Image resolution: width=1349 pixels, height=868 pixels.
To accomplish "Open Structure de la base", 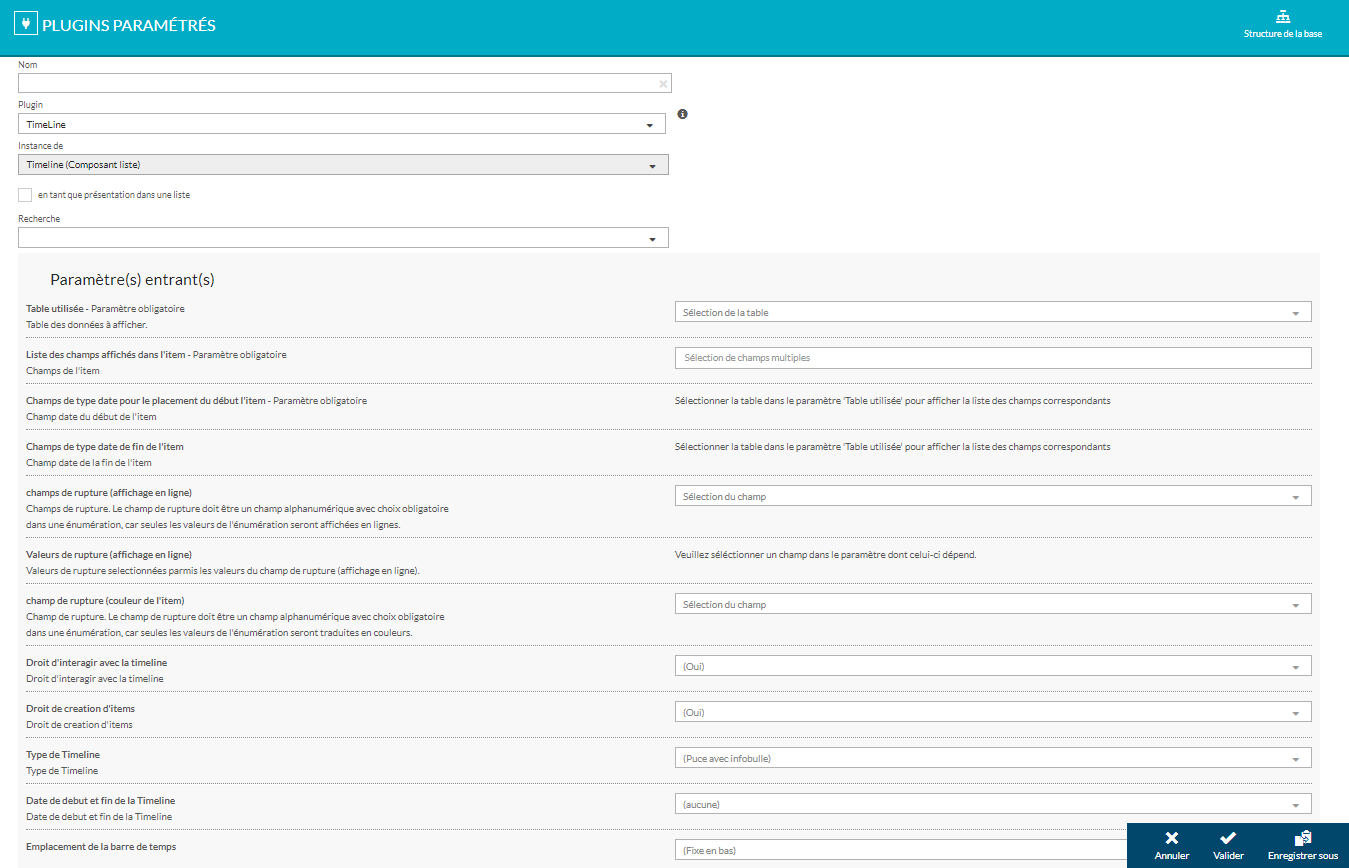I will [1282, 17].
